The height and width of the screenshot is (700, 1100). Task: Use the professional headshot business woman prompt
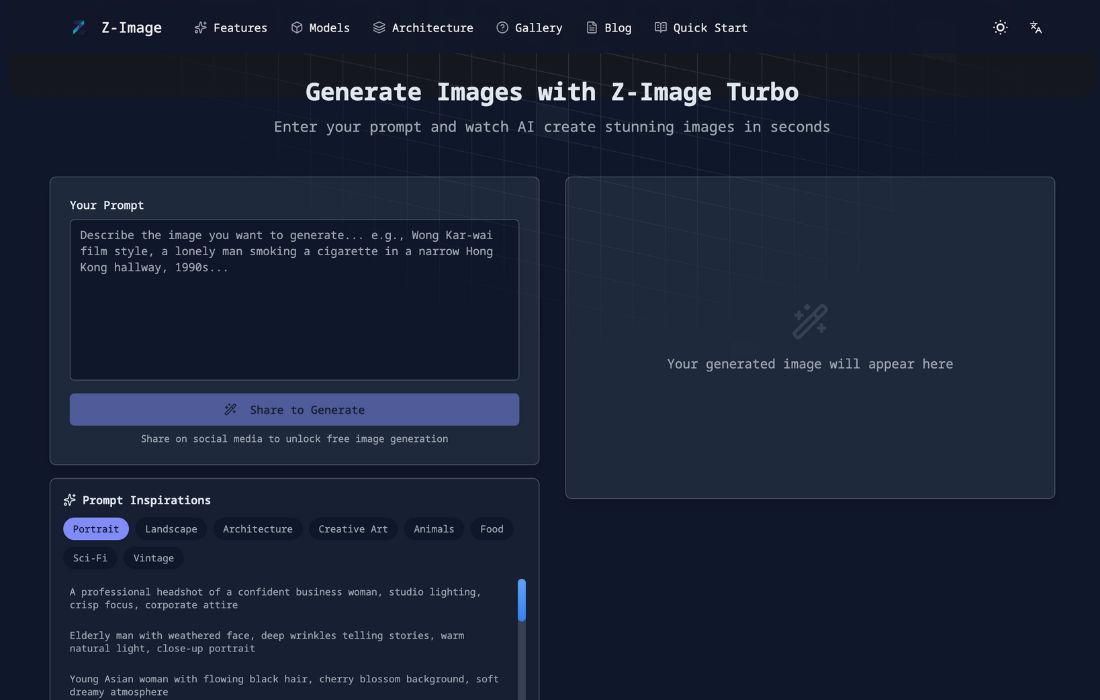275,598
